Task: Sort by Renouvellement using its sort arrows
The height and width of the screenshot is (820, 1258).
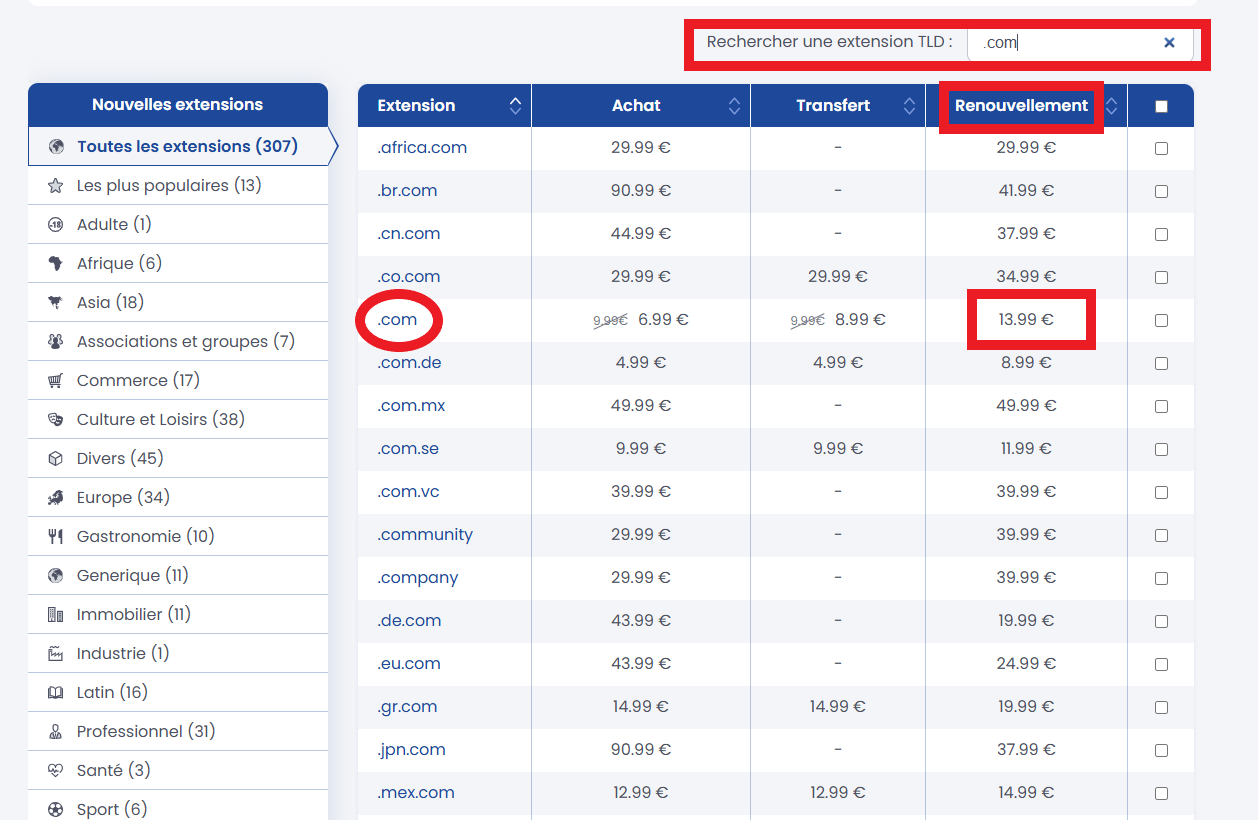Action: tap(1111, 106)
